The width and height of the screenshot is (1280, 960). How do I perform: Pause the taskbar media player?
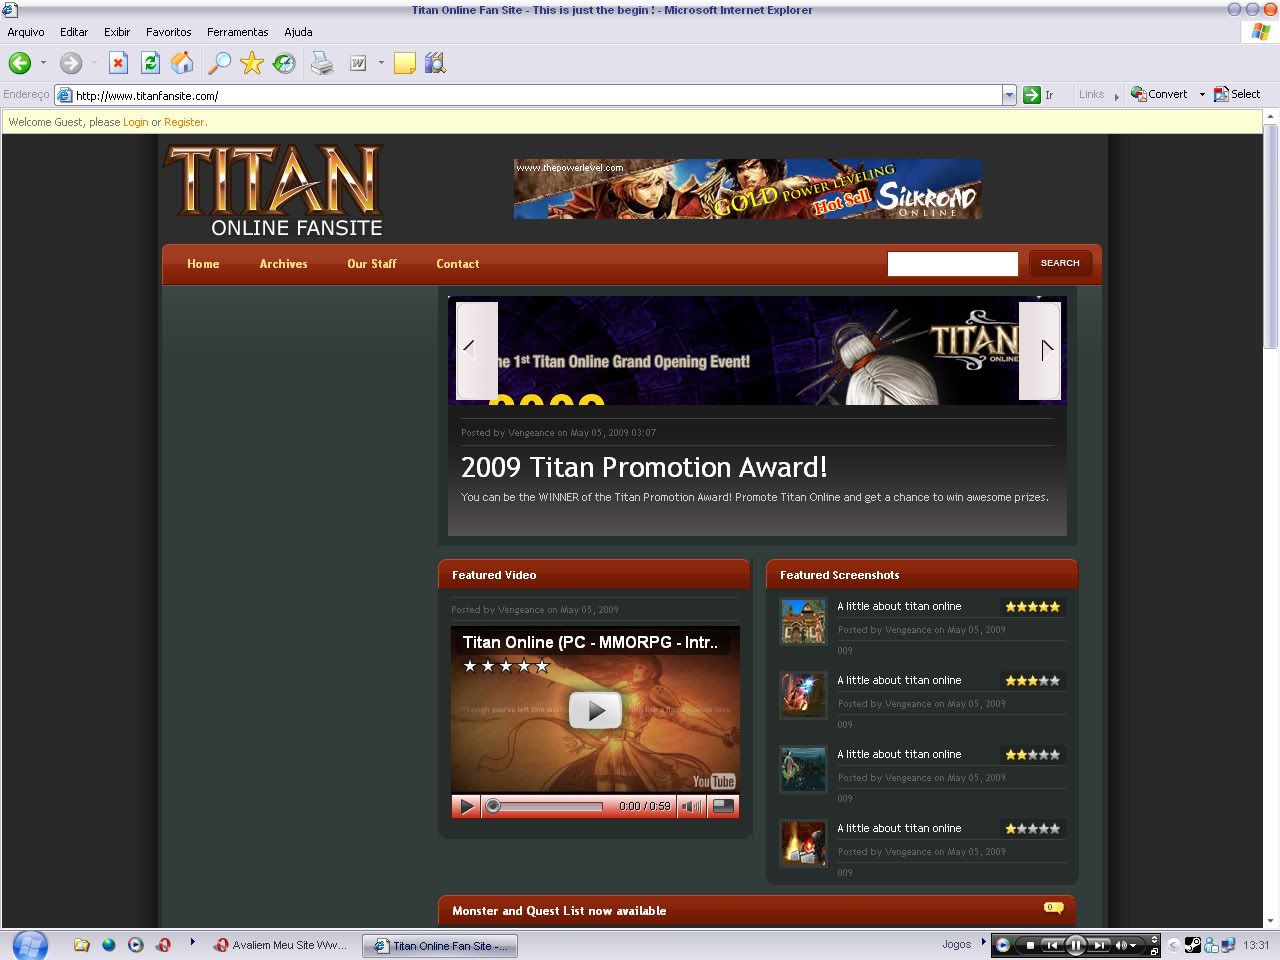click(x=1075, y=945)
